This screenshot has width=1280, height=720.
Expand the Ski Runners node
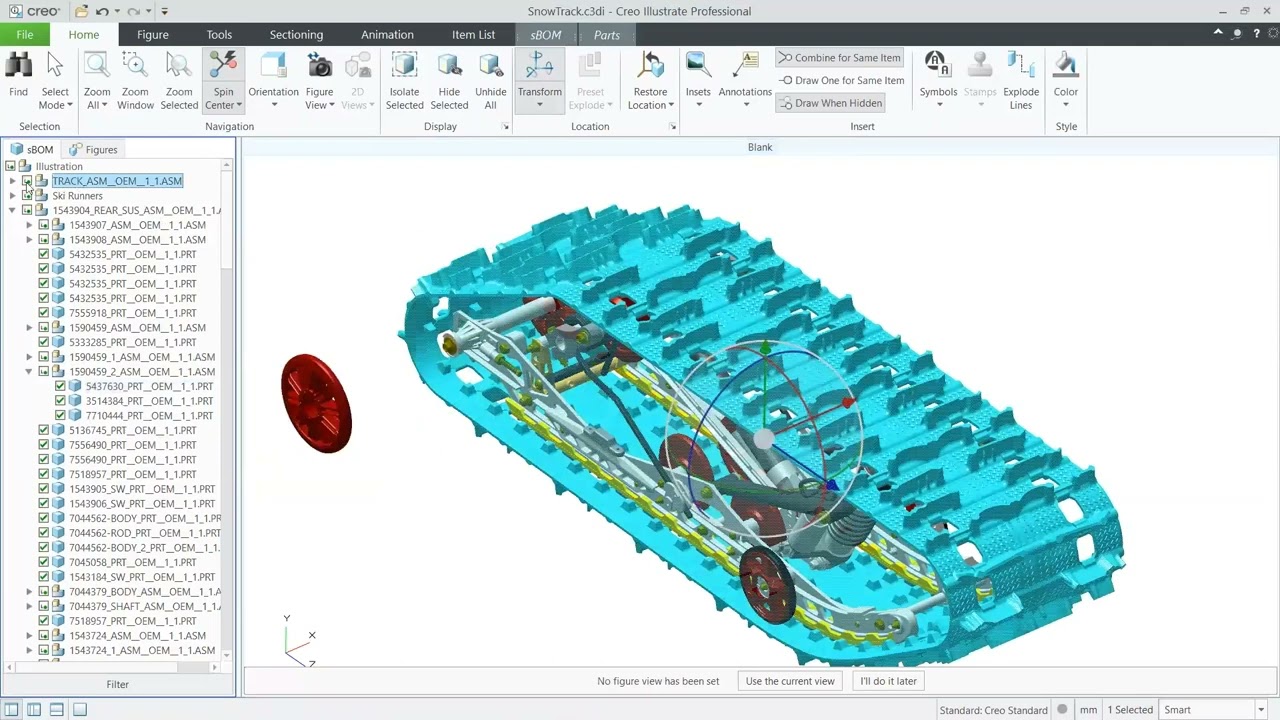click(x=12, y=196)
